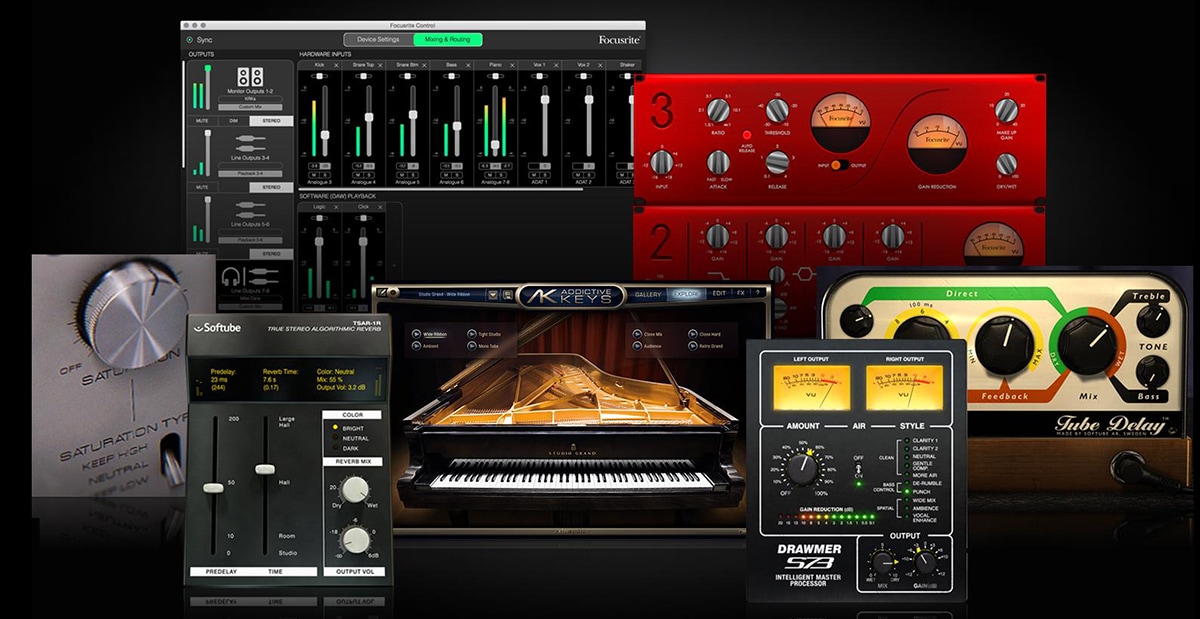Switch to the Device Settings tab

point(378,39)
